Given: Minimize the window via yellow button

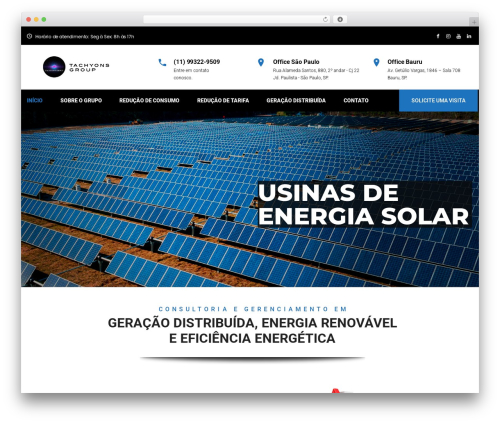Looking at the screenshot, I should (36, 20).
